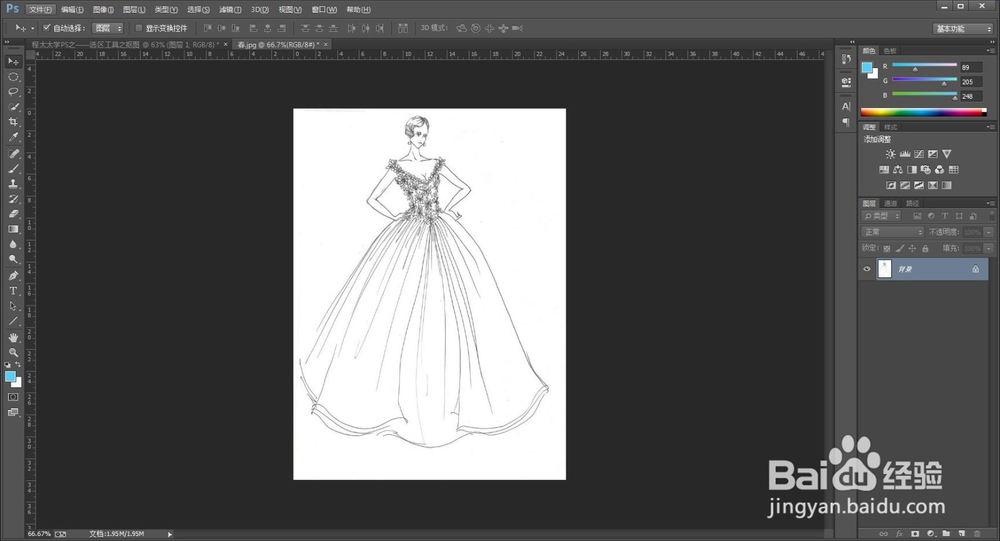
Task: Pick the Eyedropper tool
Action: (14, 137)
